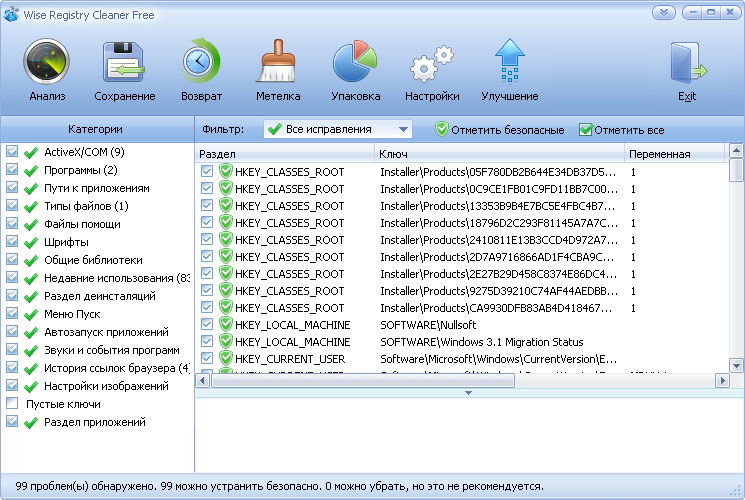The height and width of the screenshot is (500, 745).
Task: Click the vertical scrollbar thumb
Action: [x=736, y=170]
